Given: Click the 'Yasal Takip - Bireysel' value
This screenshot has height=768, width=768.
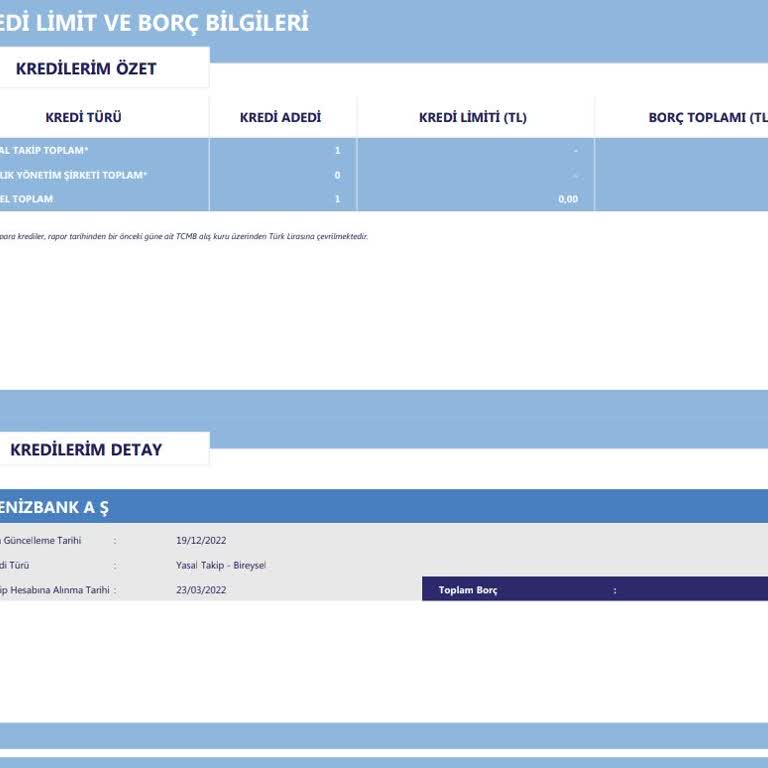Looking at the screenshot, I should (x=221, y=565).
